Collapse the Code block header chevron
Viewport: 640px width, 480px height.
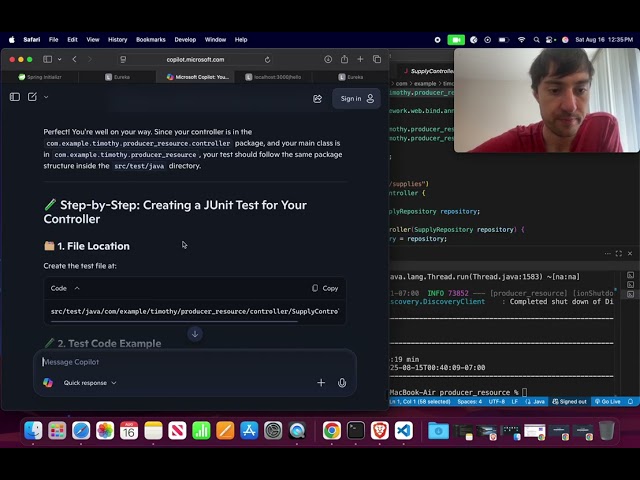[x=77, y=288]
